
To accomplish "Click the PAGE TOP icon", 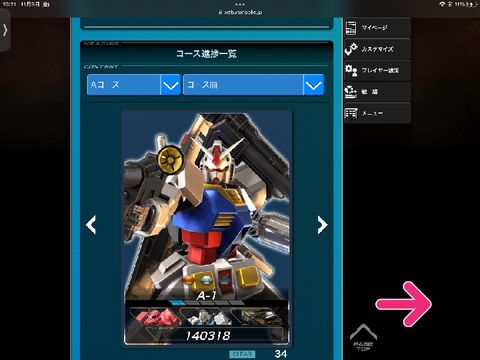I will 363,337.
